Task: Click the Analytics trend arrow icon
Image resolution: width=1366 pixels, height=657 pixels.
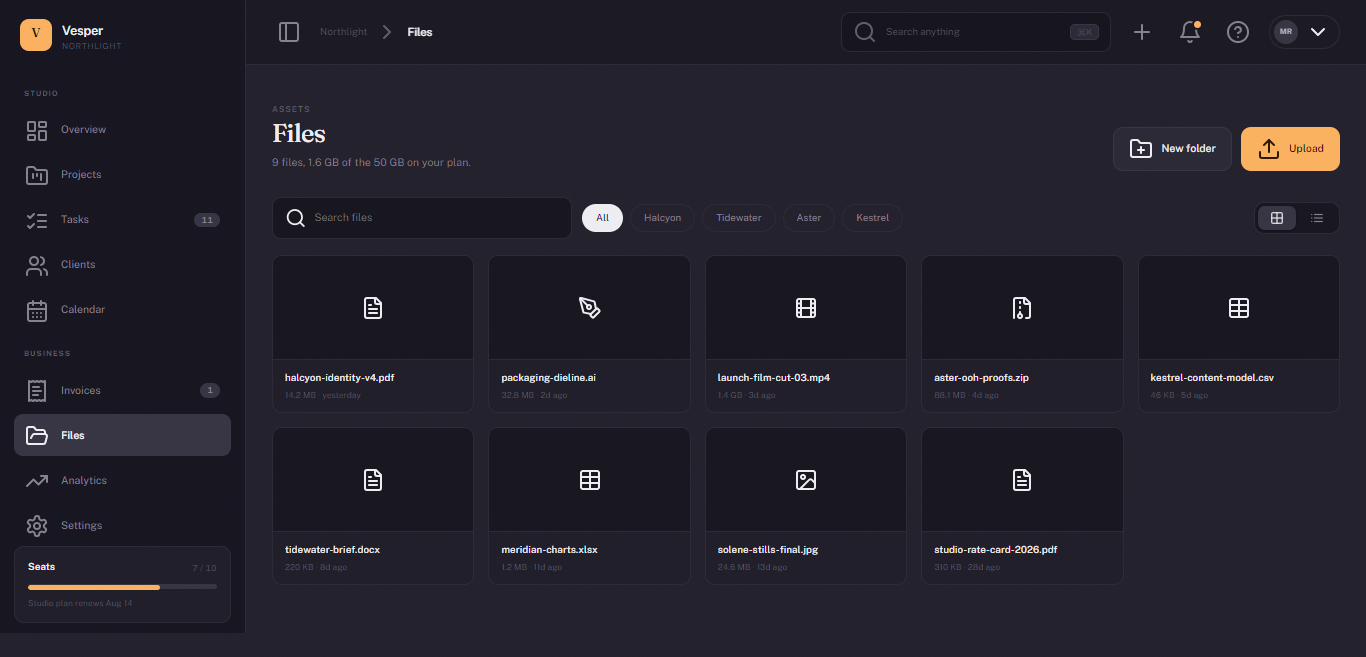Action: pos(37,481)
